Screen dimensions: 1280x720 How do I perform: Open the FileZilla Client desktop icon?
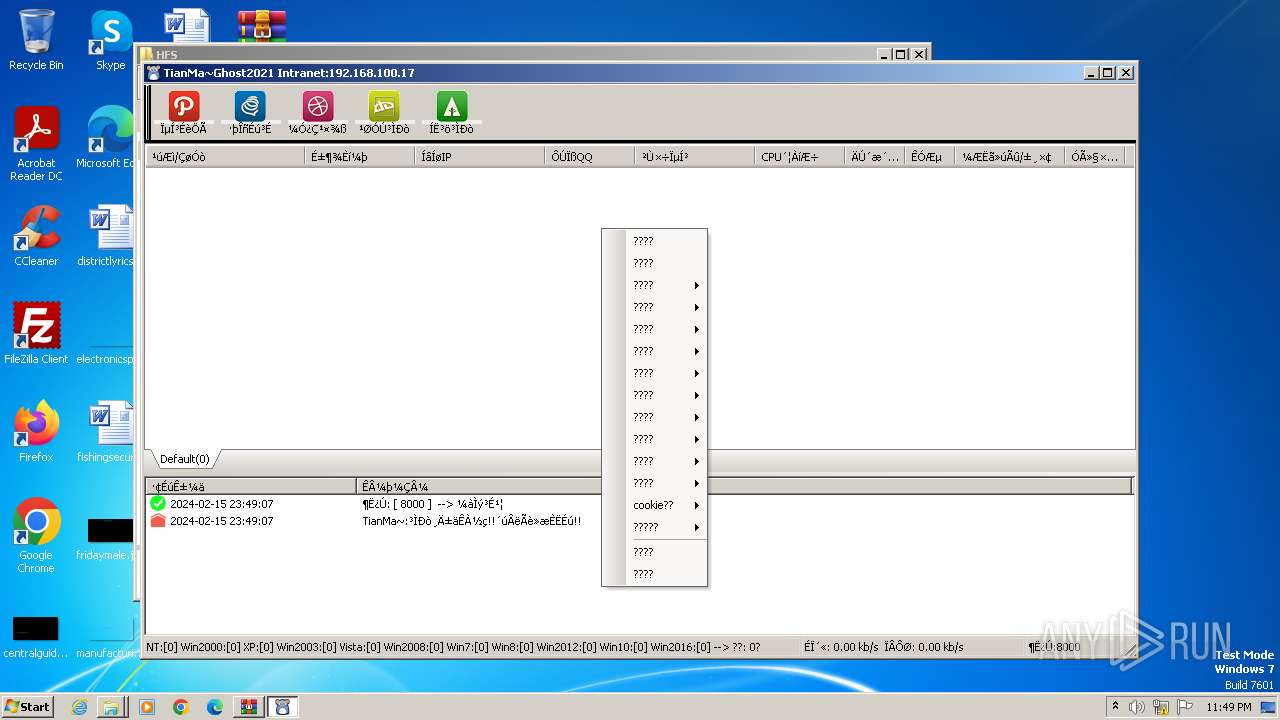[x=36, y=333]
